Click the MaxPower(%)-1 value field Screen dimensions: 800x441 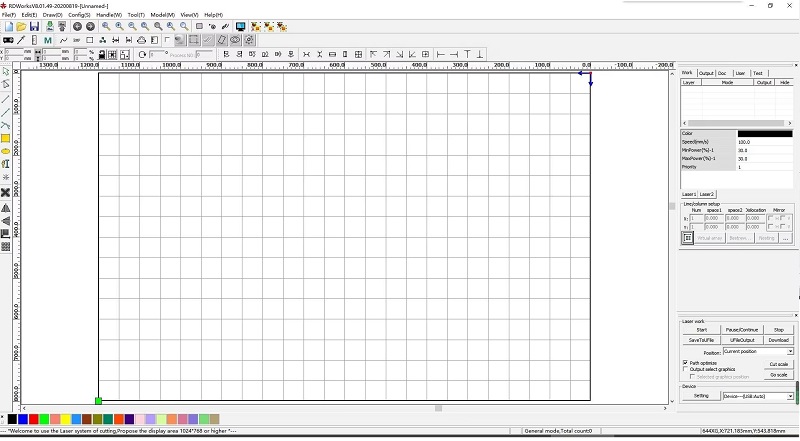765,159
